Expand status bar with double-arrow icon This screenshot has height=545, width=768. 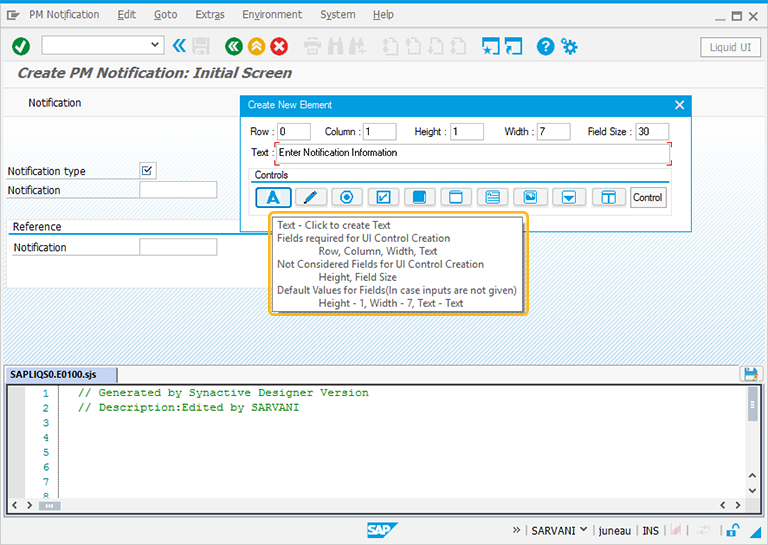[x=516, y=530]
